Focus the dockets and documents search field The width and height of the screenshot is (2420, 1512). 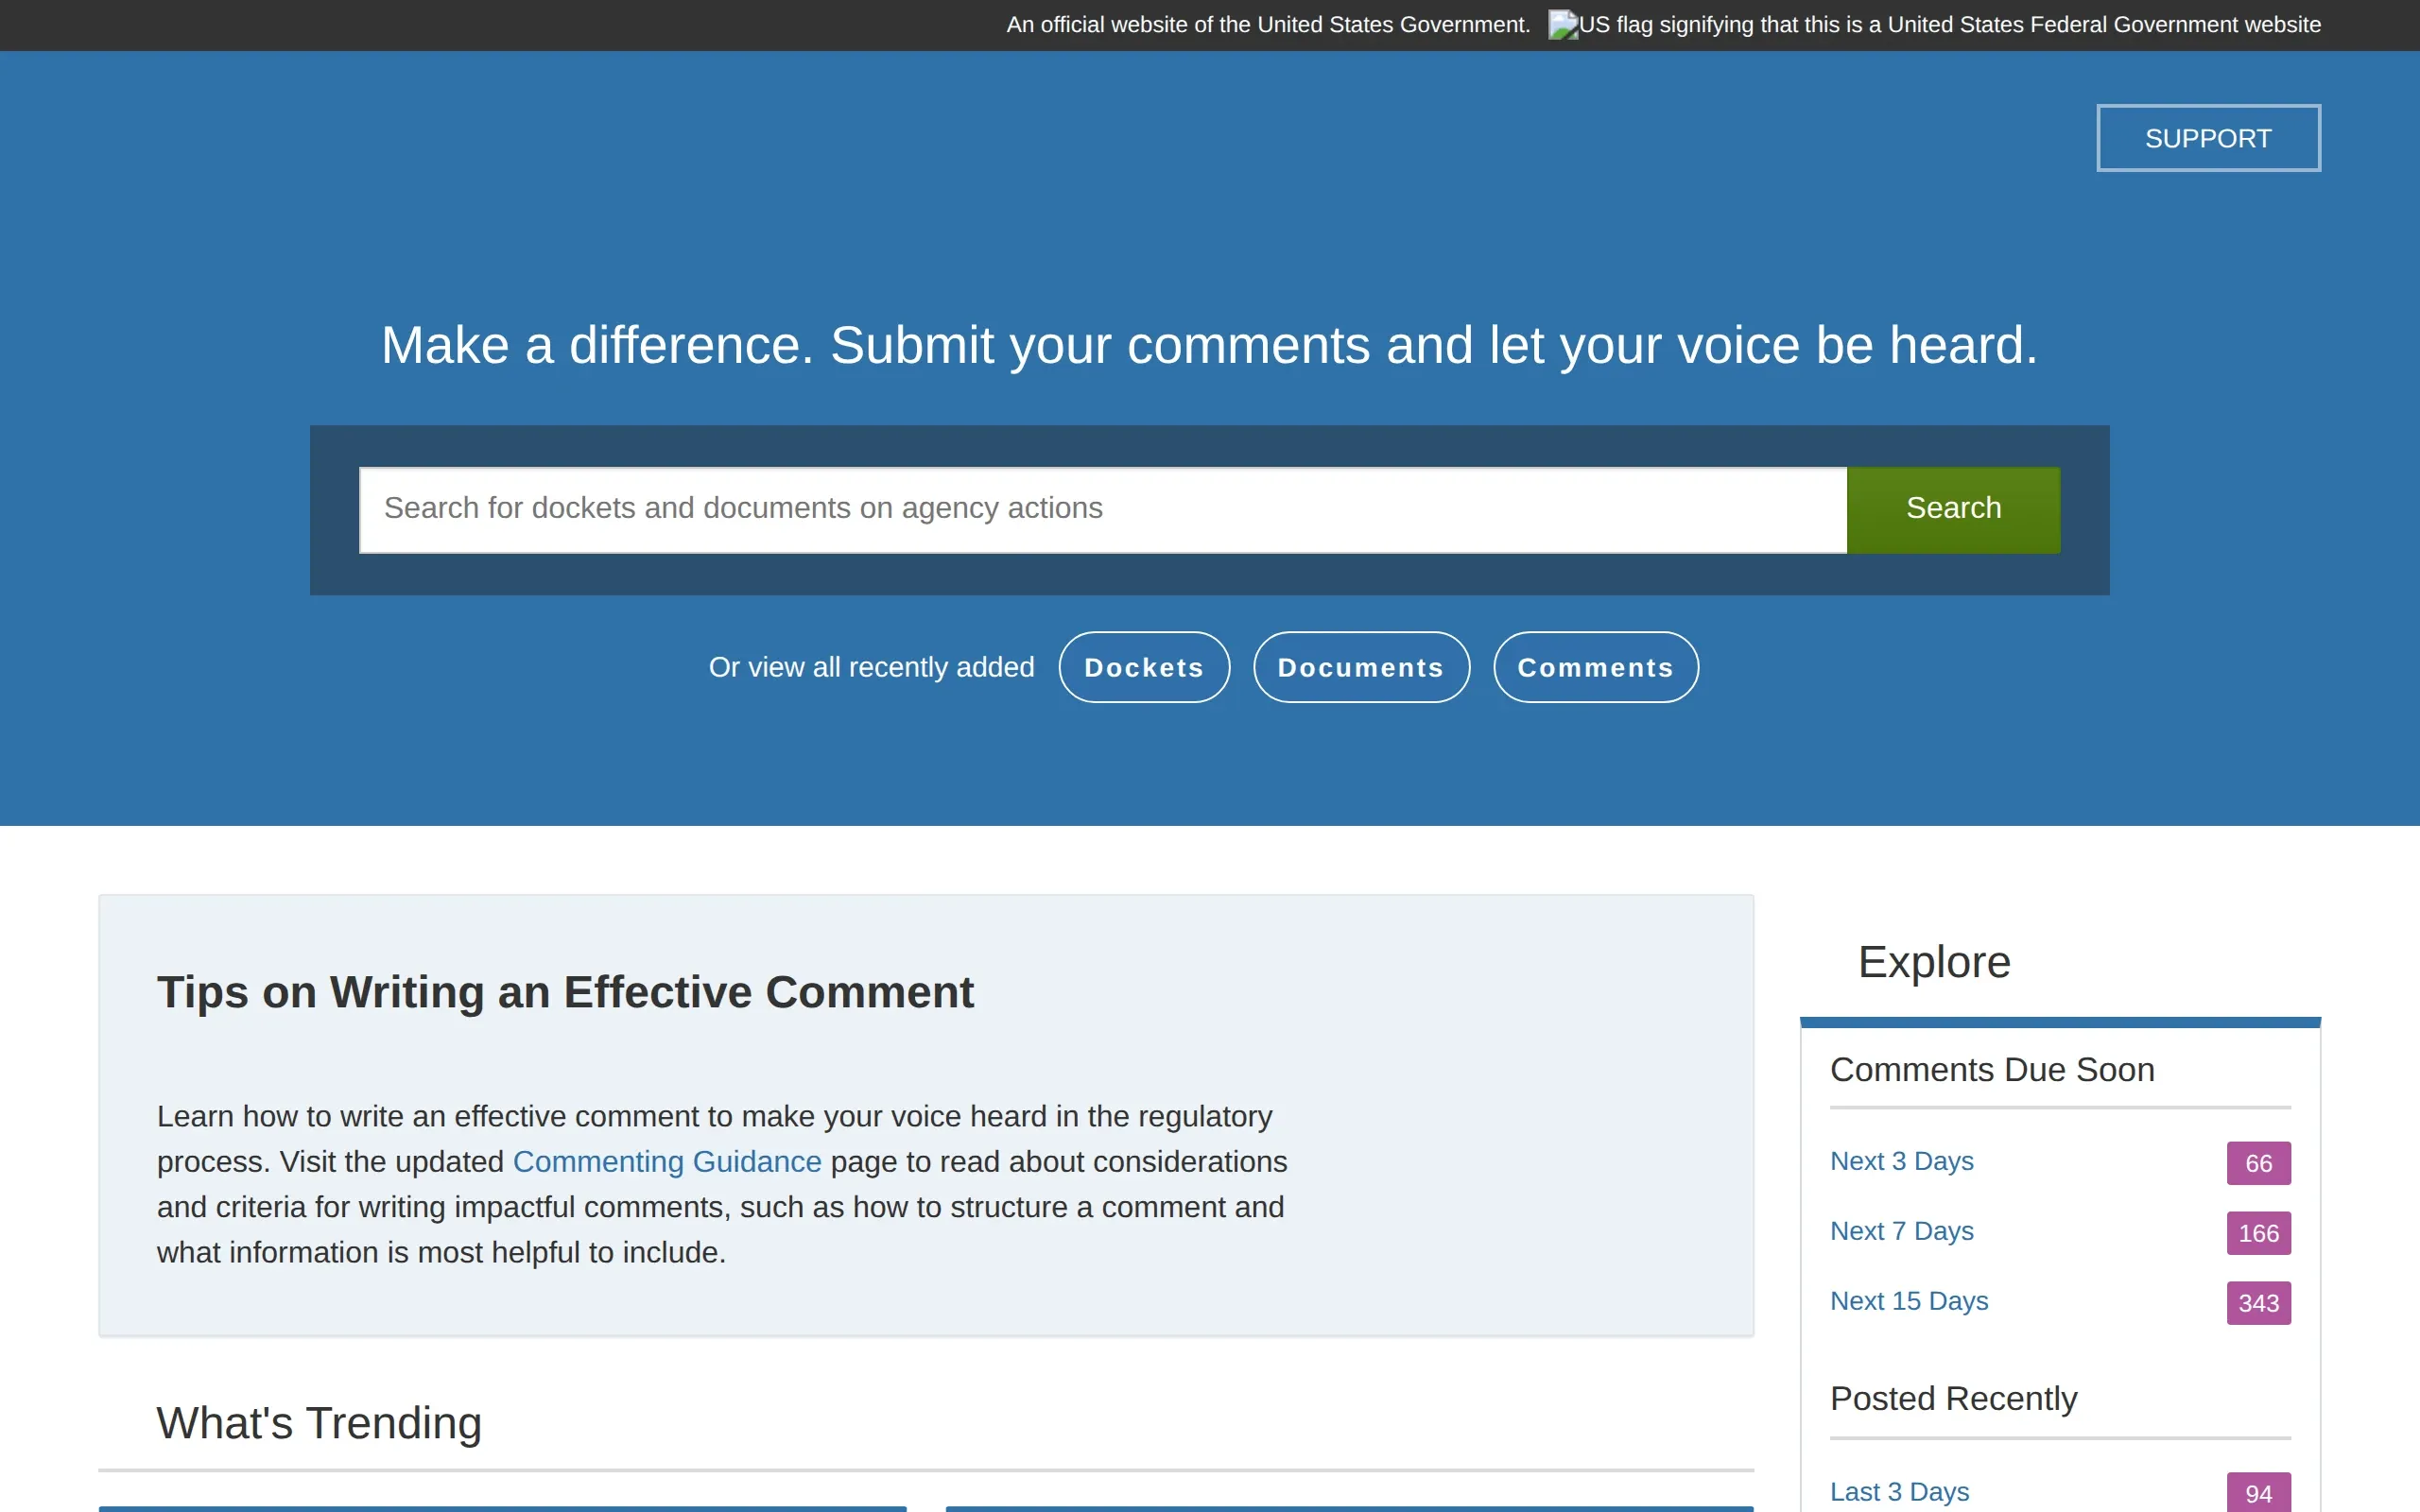[x=1103, y=509]
